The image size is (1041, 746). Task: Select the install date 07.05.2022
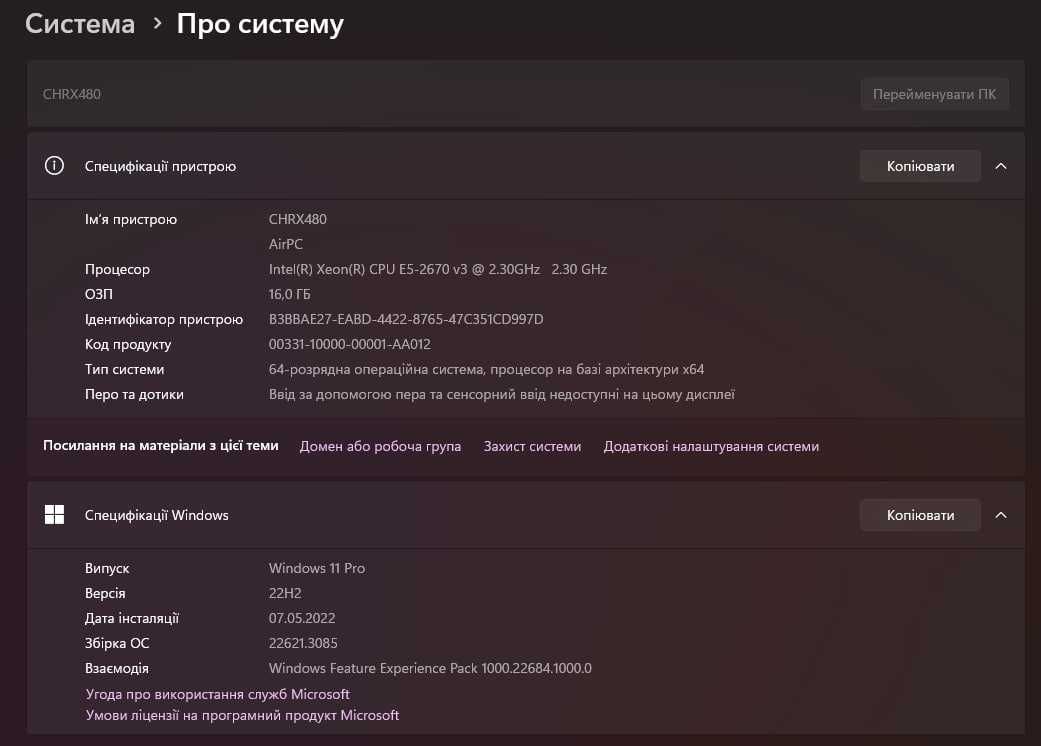pyautogui.click(x=301, y=619)
